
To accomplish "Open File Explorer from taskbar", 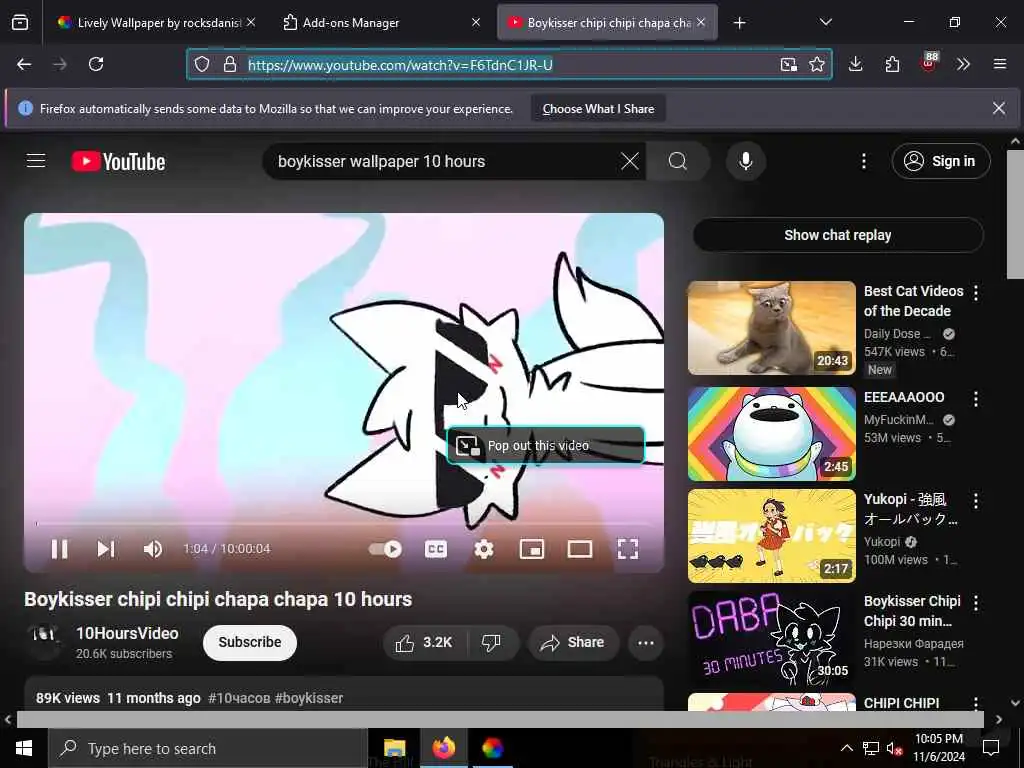I will point(394,748).
